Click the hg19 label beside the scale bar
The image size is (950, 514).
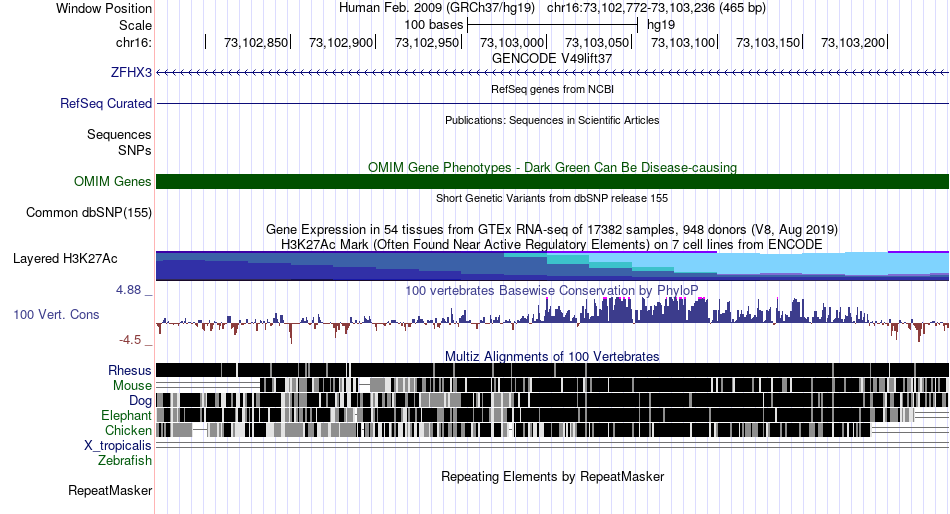(661, 25)
